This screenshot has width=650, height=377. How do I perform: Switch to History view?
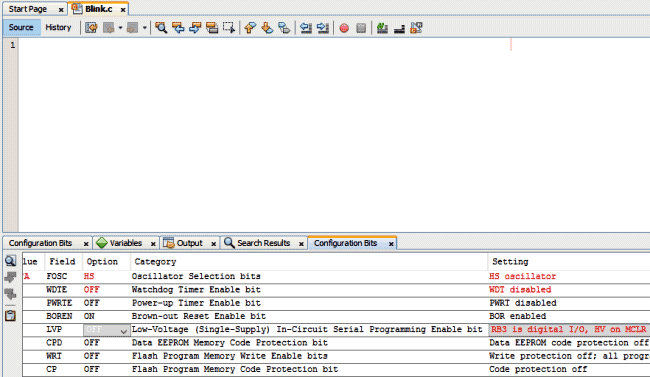point(58,27)
